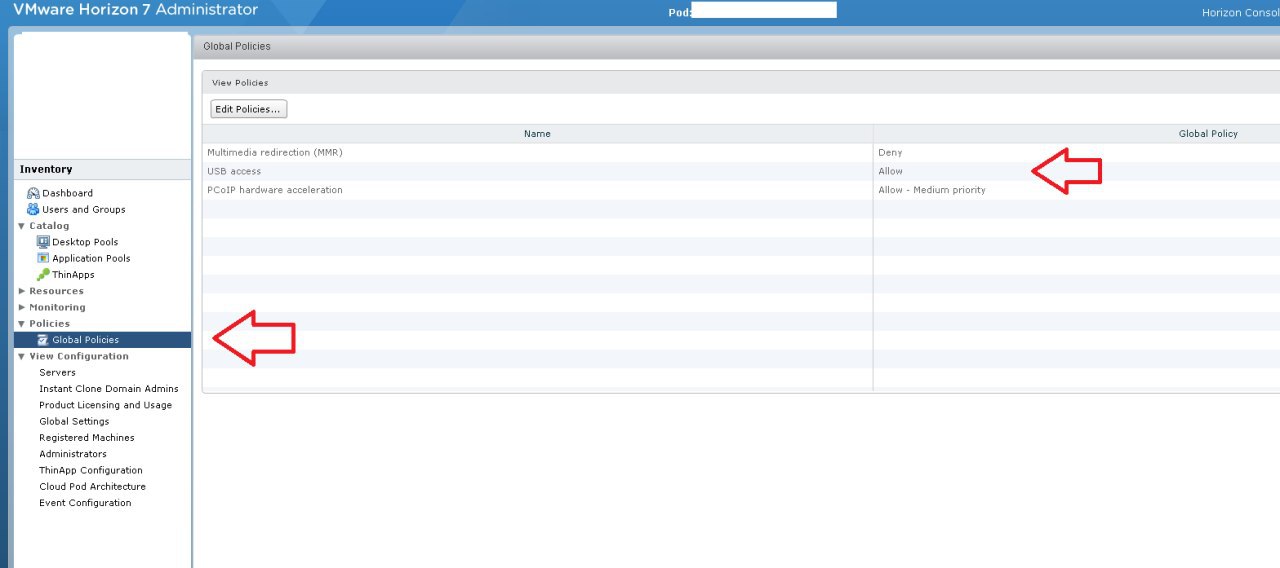Expand the Monitoring section
This screenshot has height=568, width=1280.
tap(21, 307)
